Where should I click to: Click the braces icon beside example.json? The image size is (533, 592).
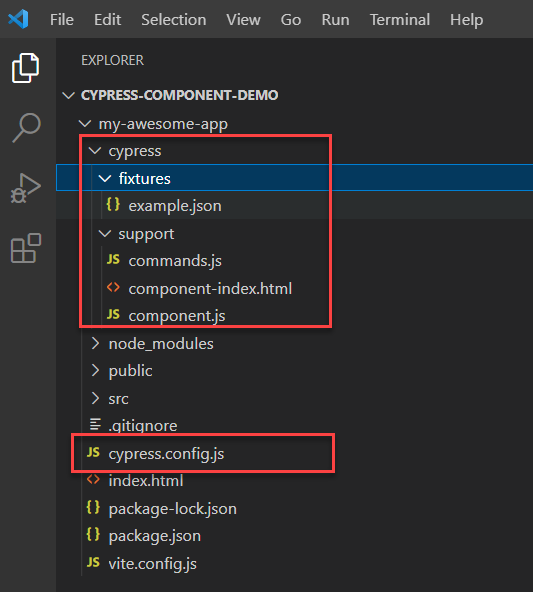113,205
